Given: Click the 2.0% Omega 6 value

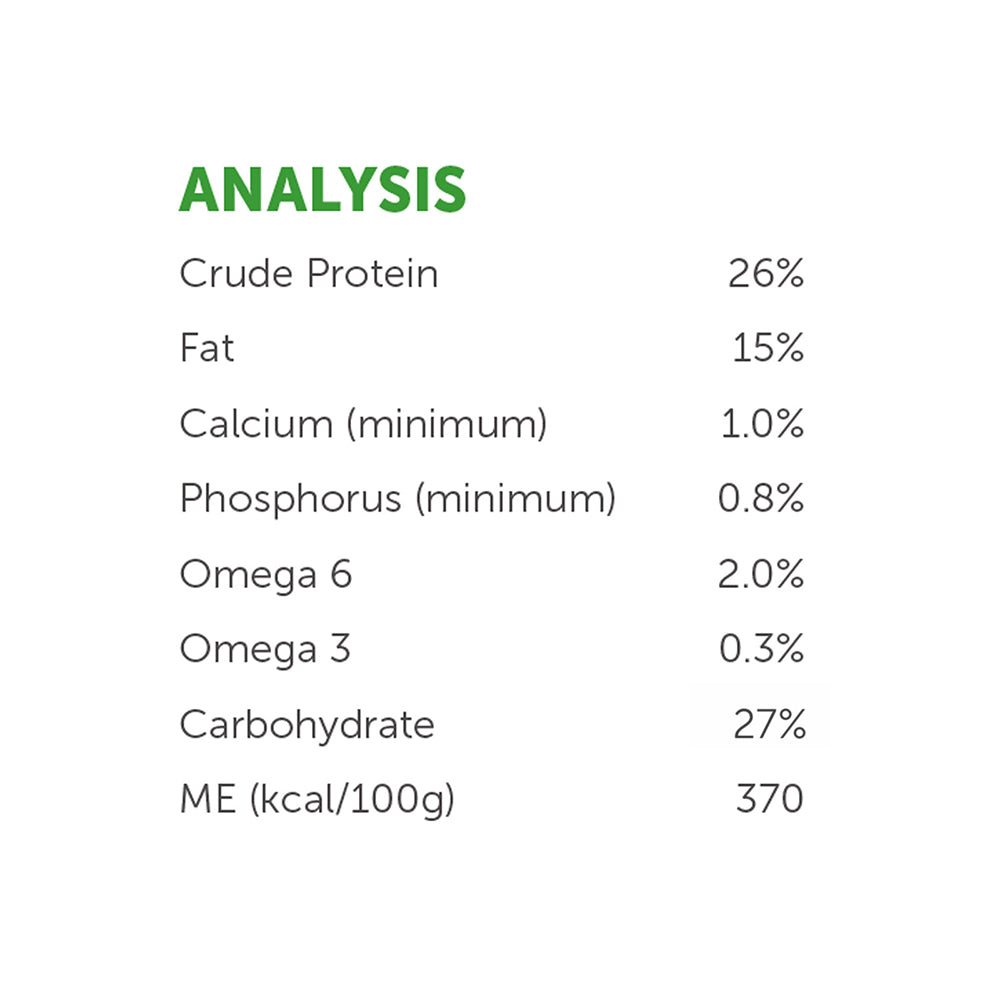Looking at the screenshot, I should tap(761, 575).
